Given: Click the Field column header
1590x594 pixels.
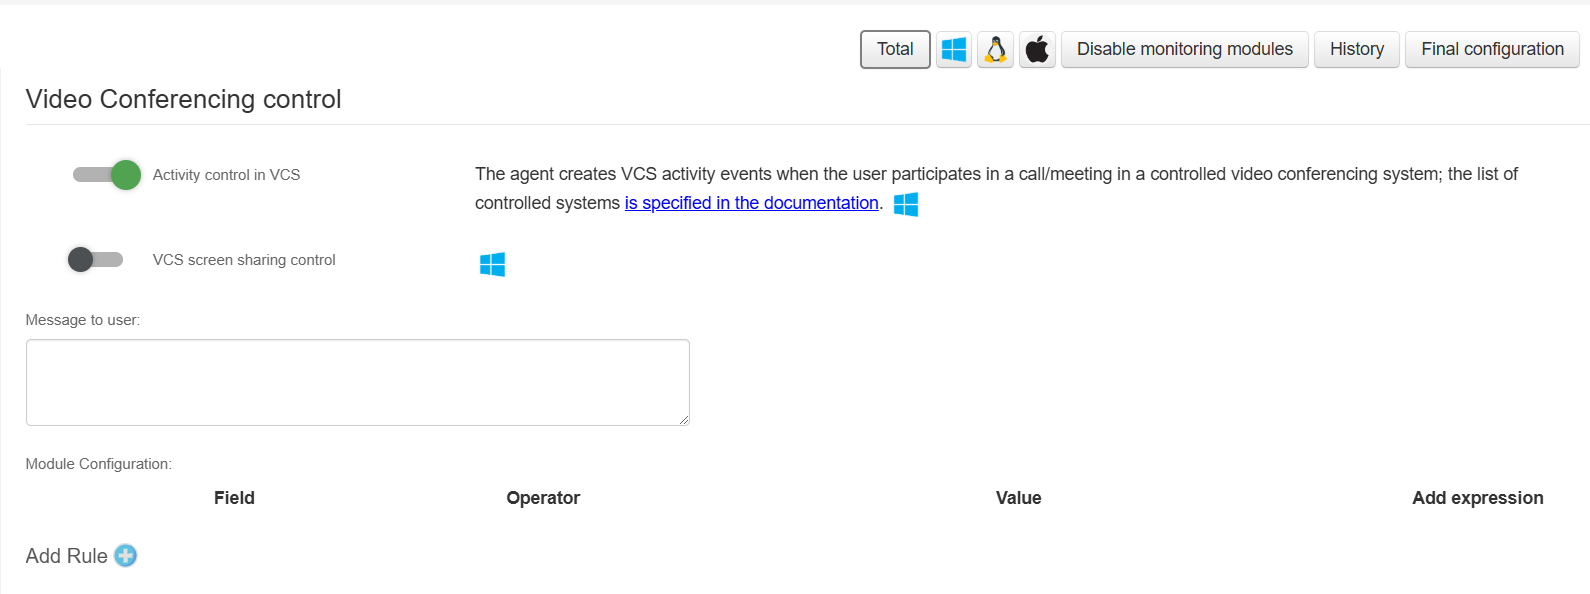Looking at the screenshot, I should tap(234, 498).
